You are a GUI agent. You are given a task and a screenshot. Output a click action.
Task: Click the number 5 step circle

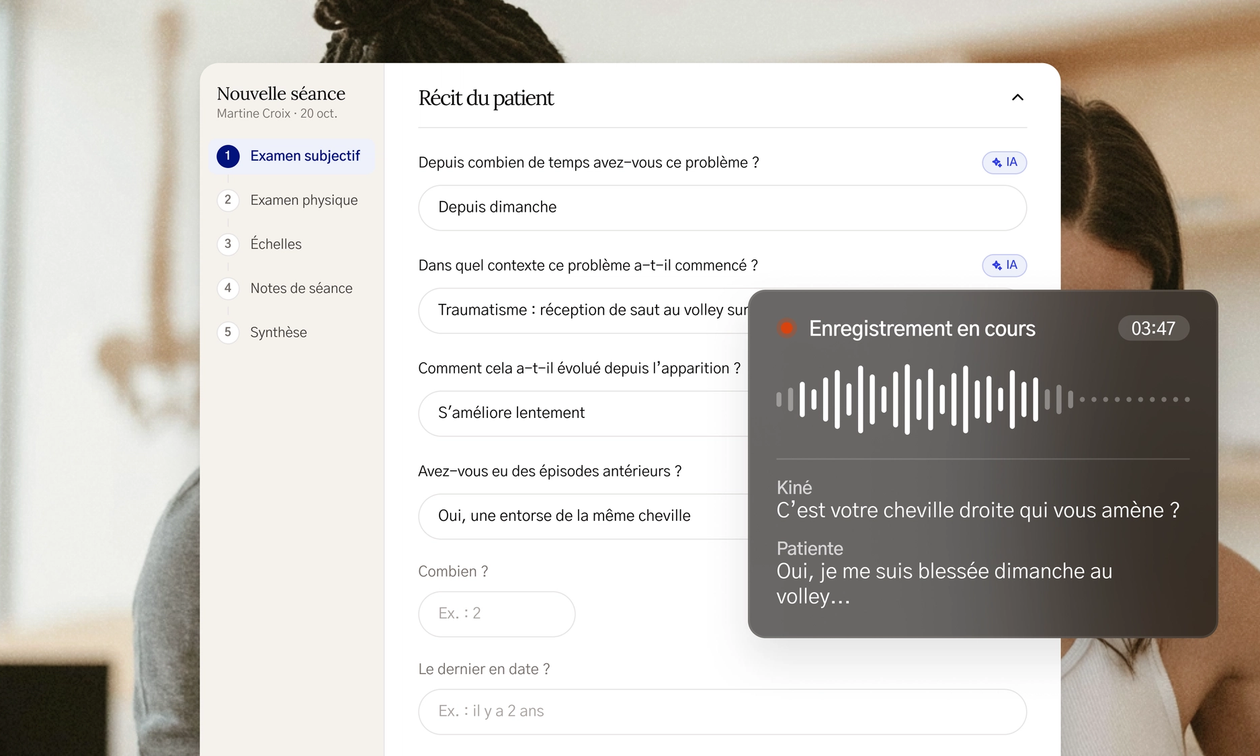click(228, 332)
